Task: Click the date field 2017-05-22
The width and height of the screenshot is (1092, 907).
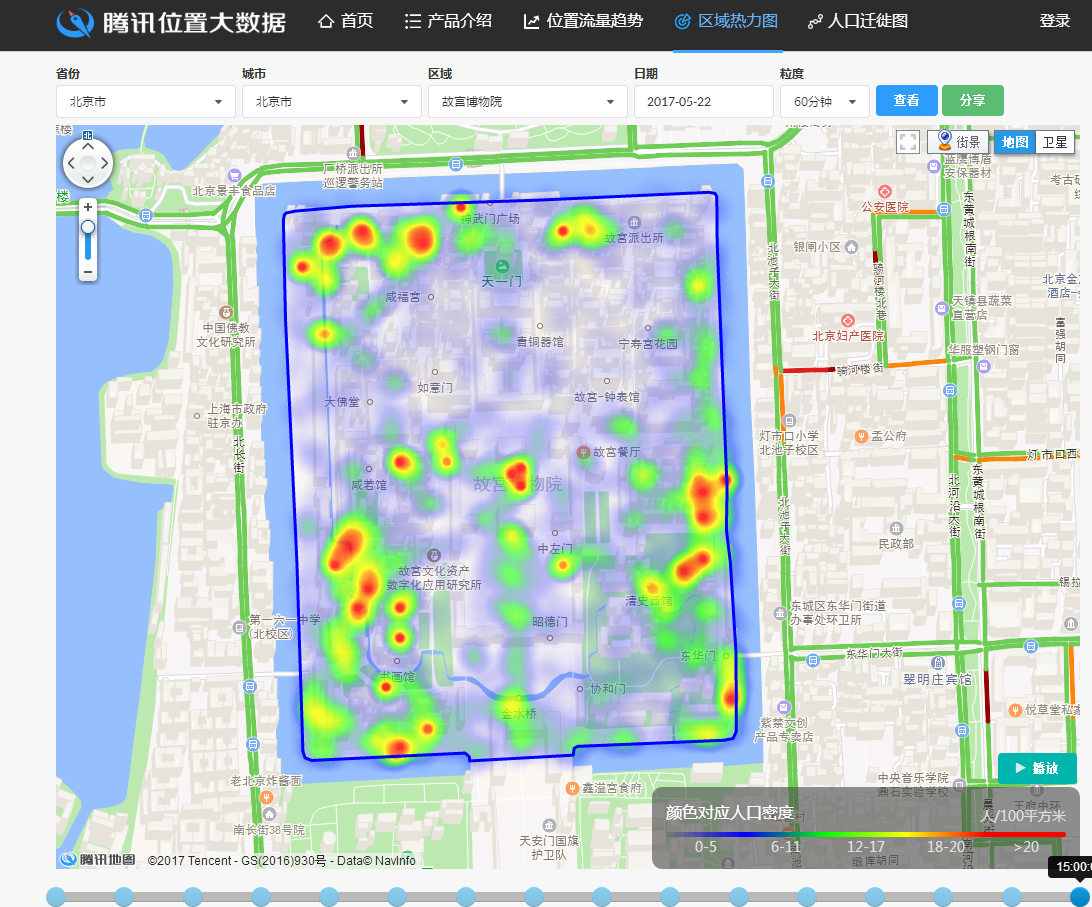Action: point(703,102)
